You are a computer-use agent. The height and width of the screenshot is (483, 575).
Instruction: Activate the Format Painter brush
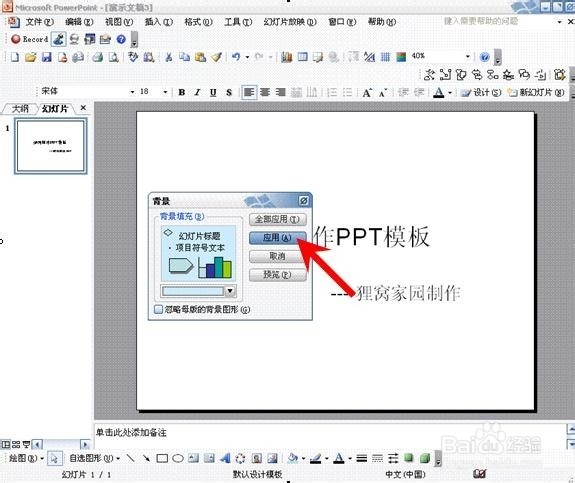(x=217, y=57)
